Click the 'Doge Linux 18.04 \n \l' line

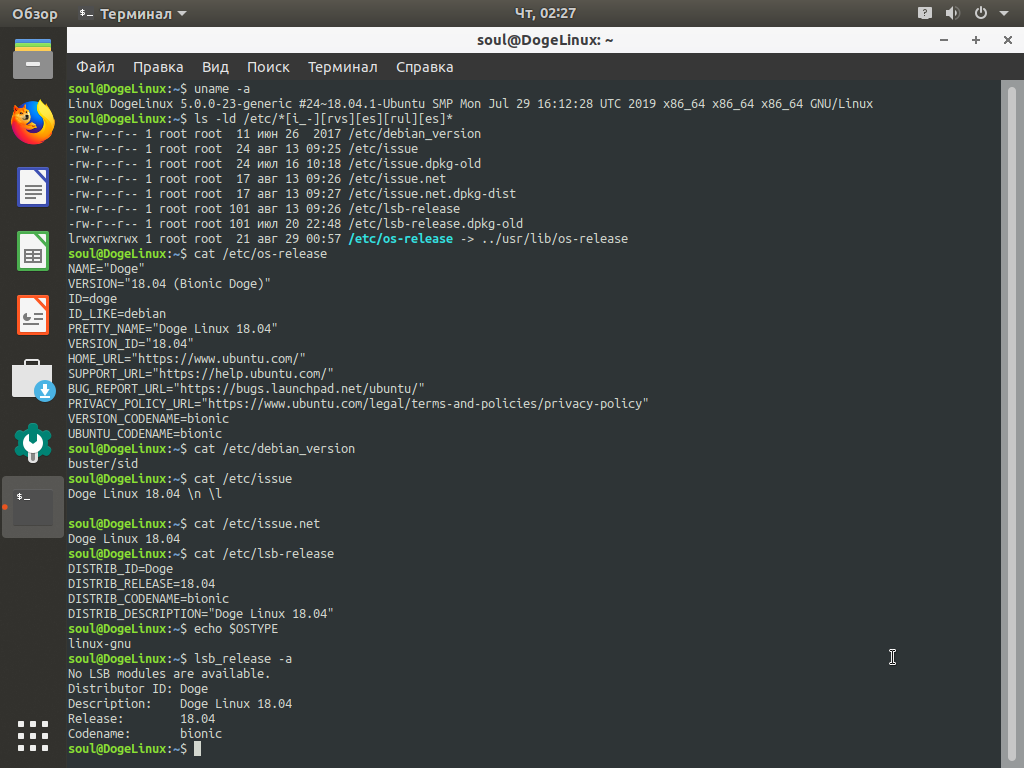click(x=145, y=494)
